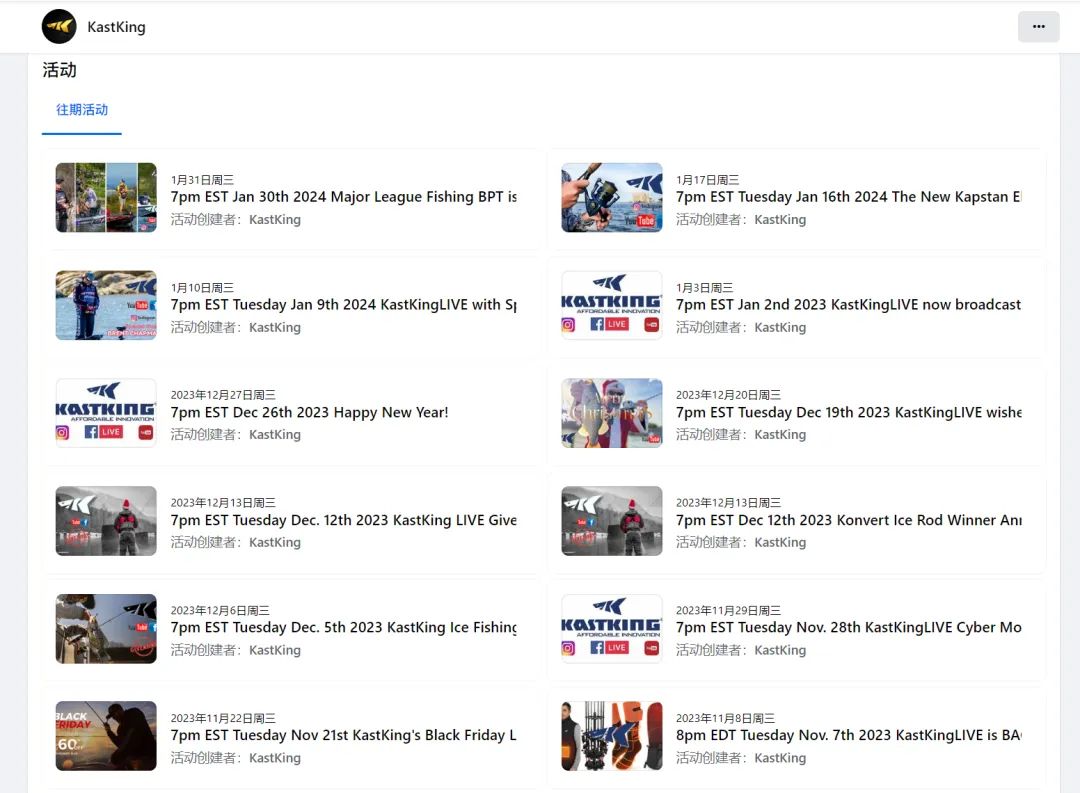Open event title 'Dec 26th 2023 Happy New Year!'
1080x793 pixels.
(309, 412)
